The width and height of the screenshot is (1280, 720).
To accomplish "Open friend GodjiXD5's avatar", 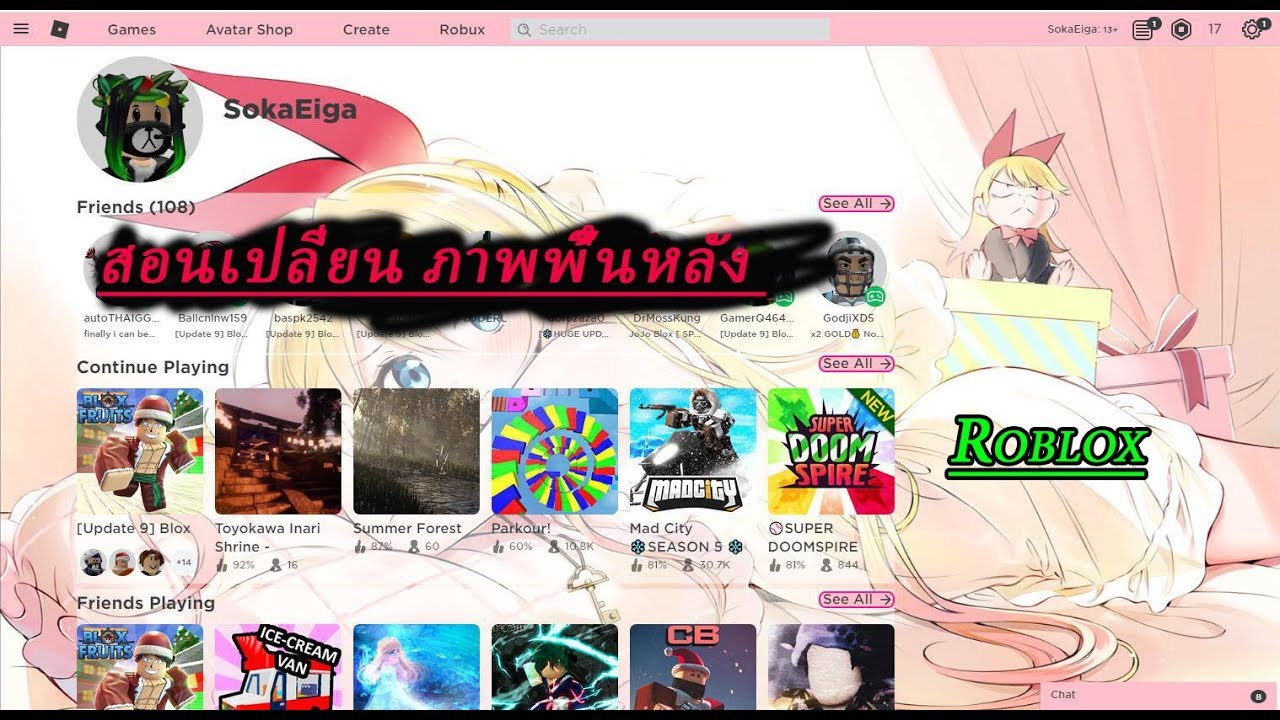I will coord(849,268).
